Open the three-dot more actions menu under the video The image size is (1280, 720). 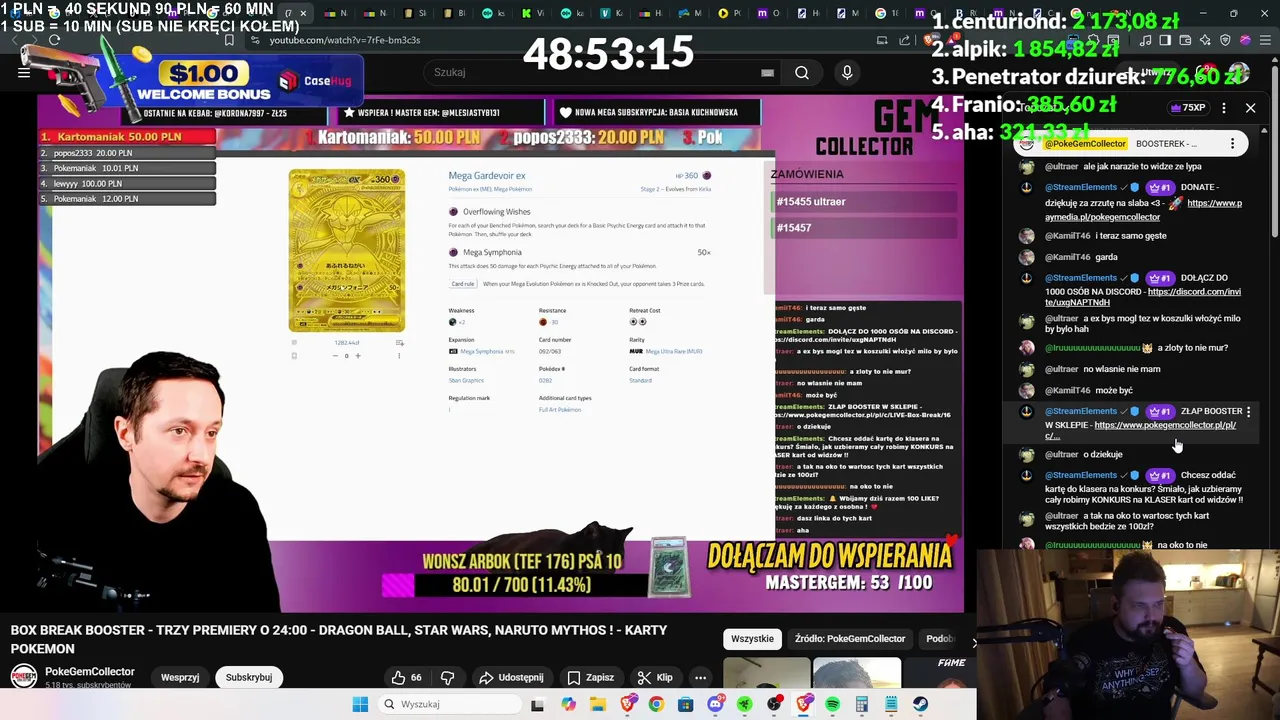[700, 677]
